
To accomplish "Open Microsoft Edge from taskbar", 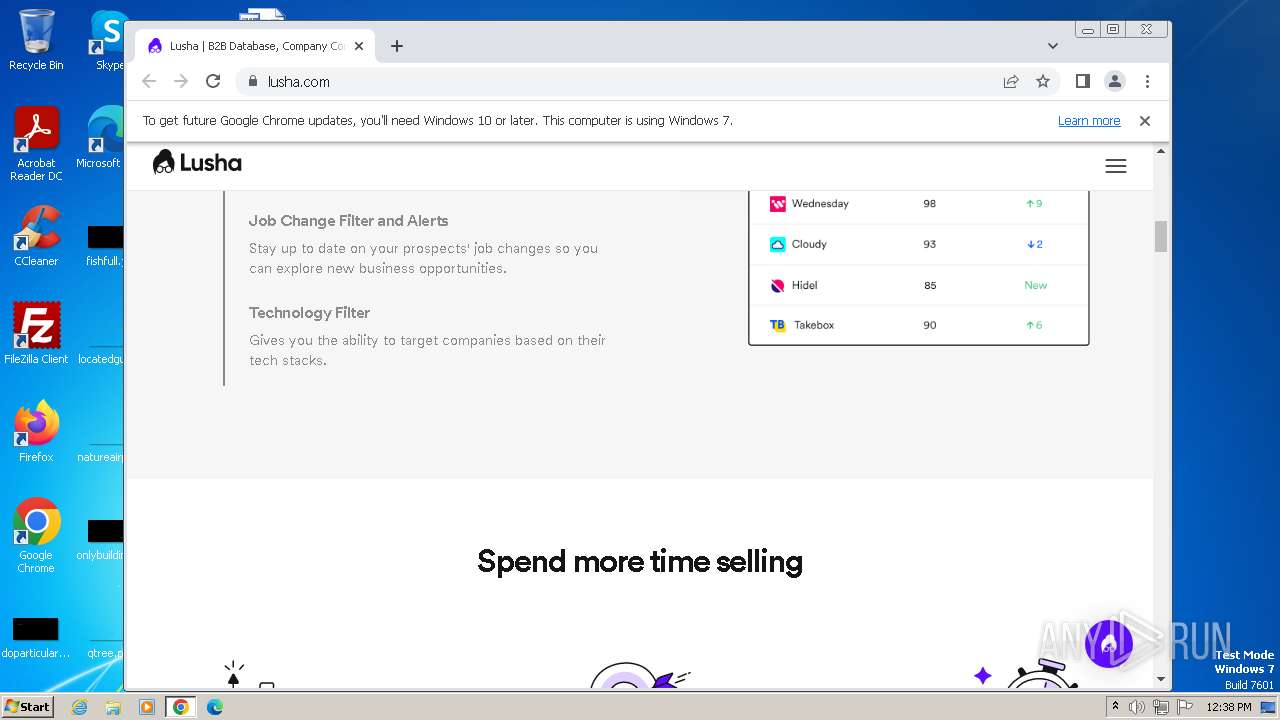I will pos(215,707).
